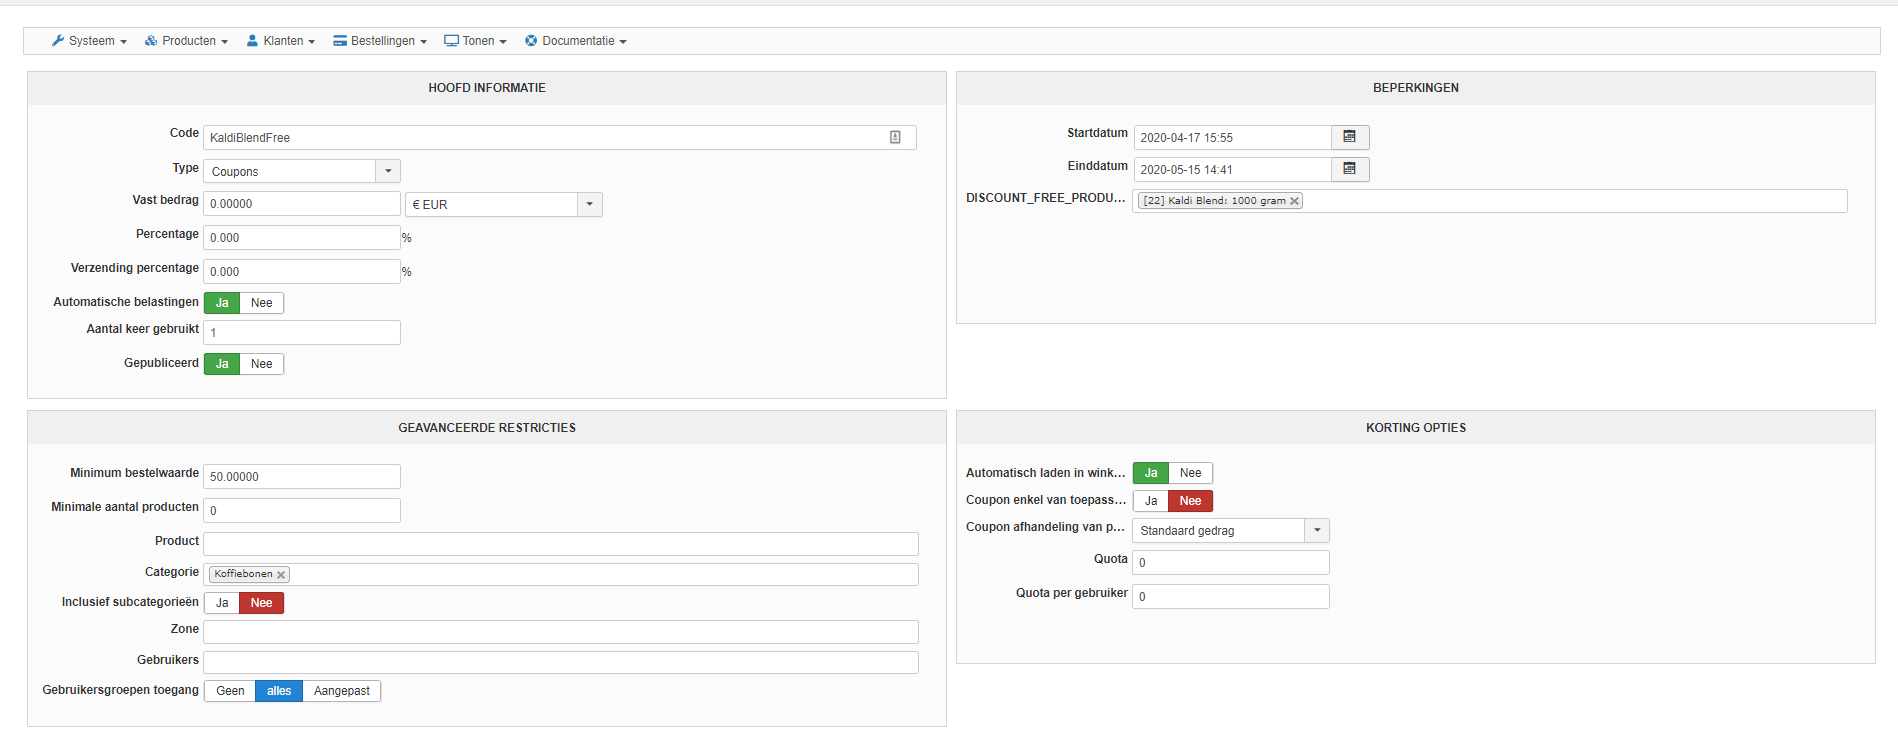Viewport: 1898px width, 751px height.
Task: Click the wrench icon beside Systeem
Action: click(58, 41)
